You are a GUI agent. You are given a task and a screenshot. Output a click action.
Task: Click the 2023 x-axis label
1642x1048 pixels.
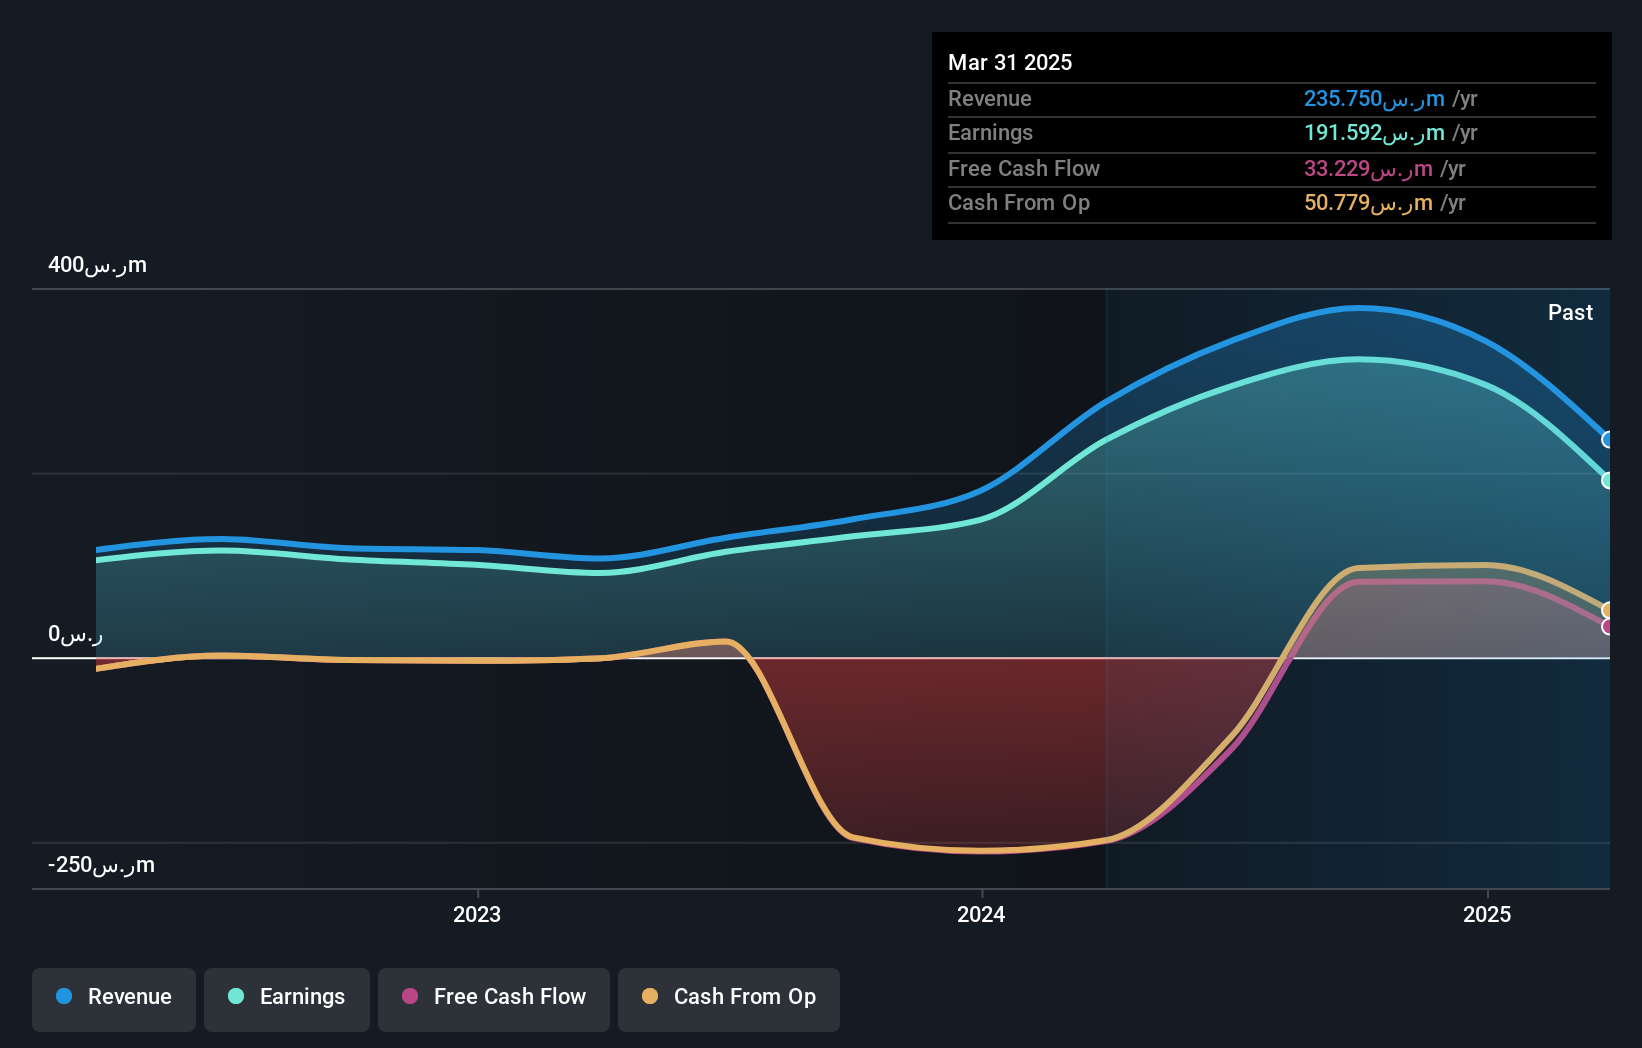477,915
